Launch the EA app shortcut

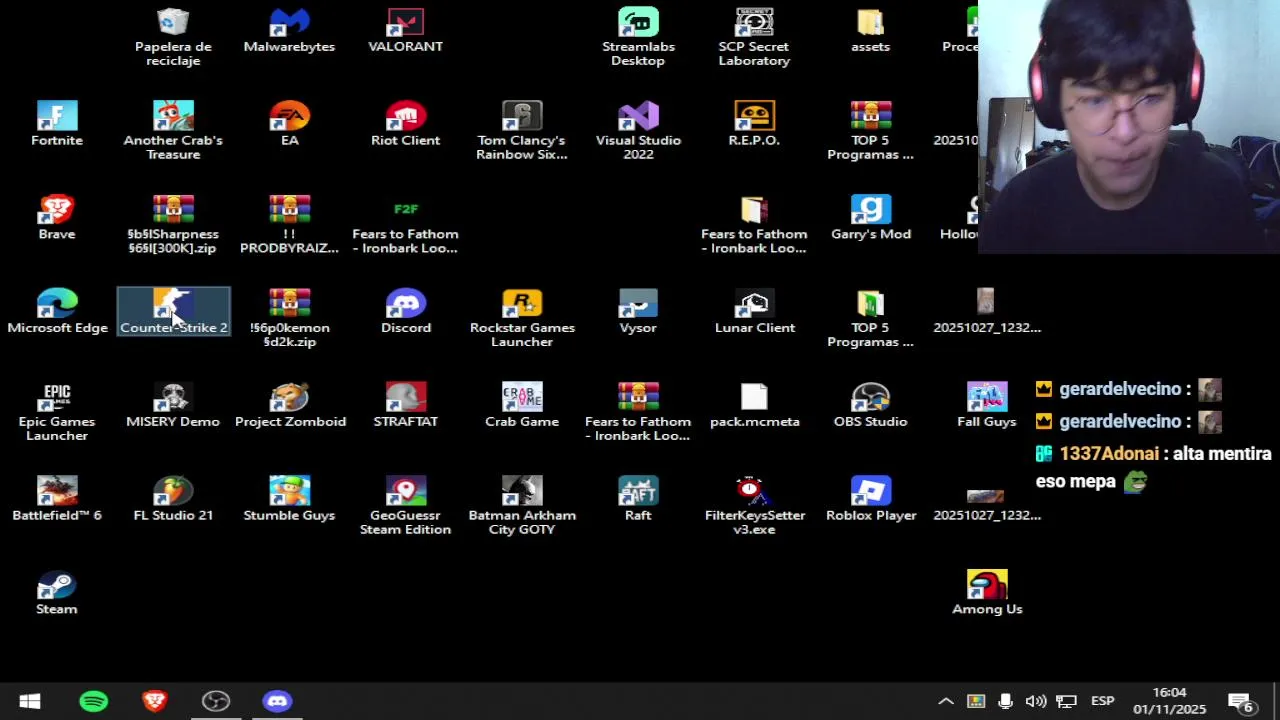pos(289,124)
